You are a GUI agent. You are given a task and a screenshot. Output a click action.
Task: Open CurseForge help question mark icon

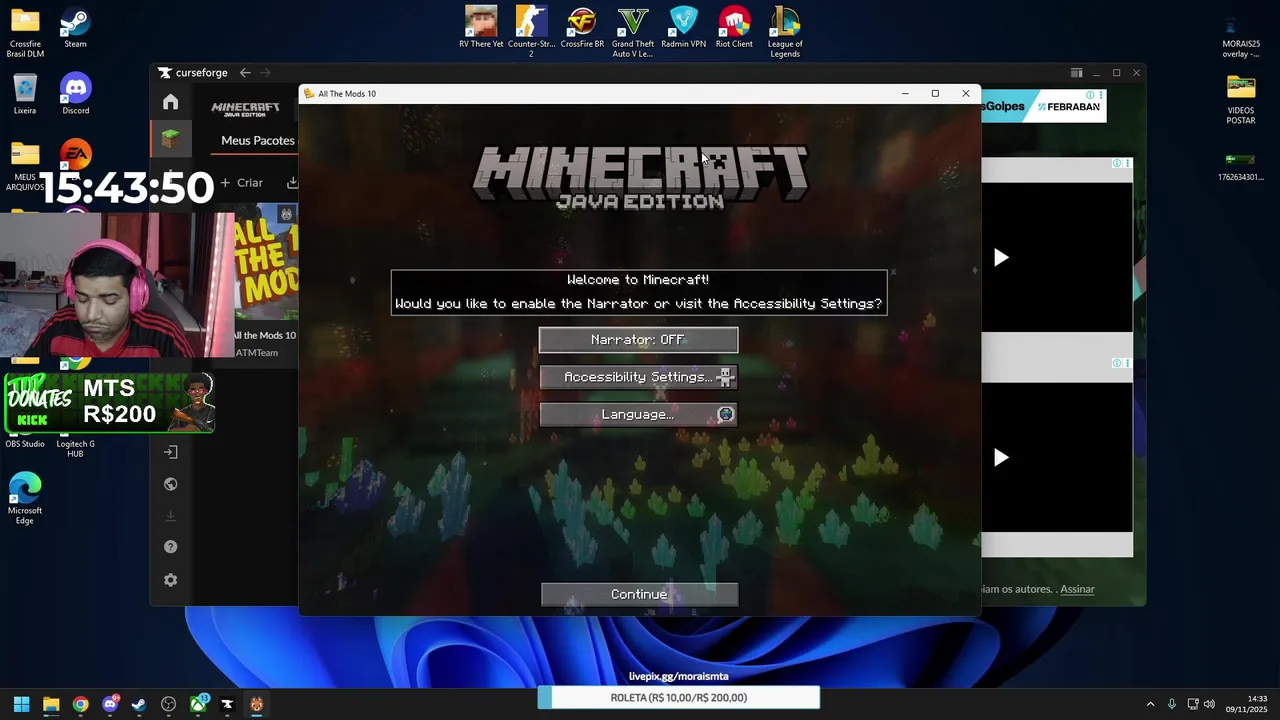[171, 547]
